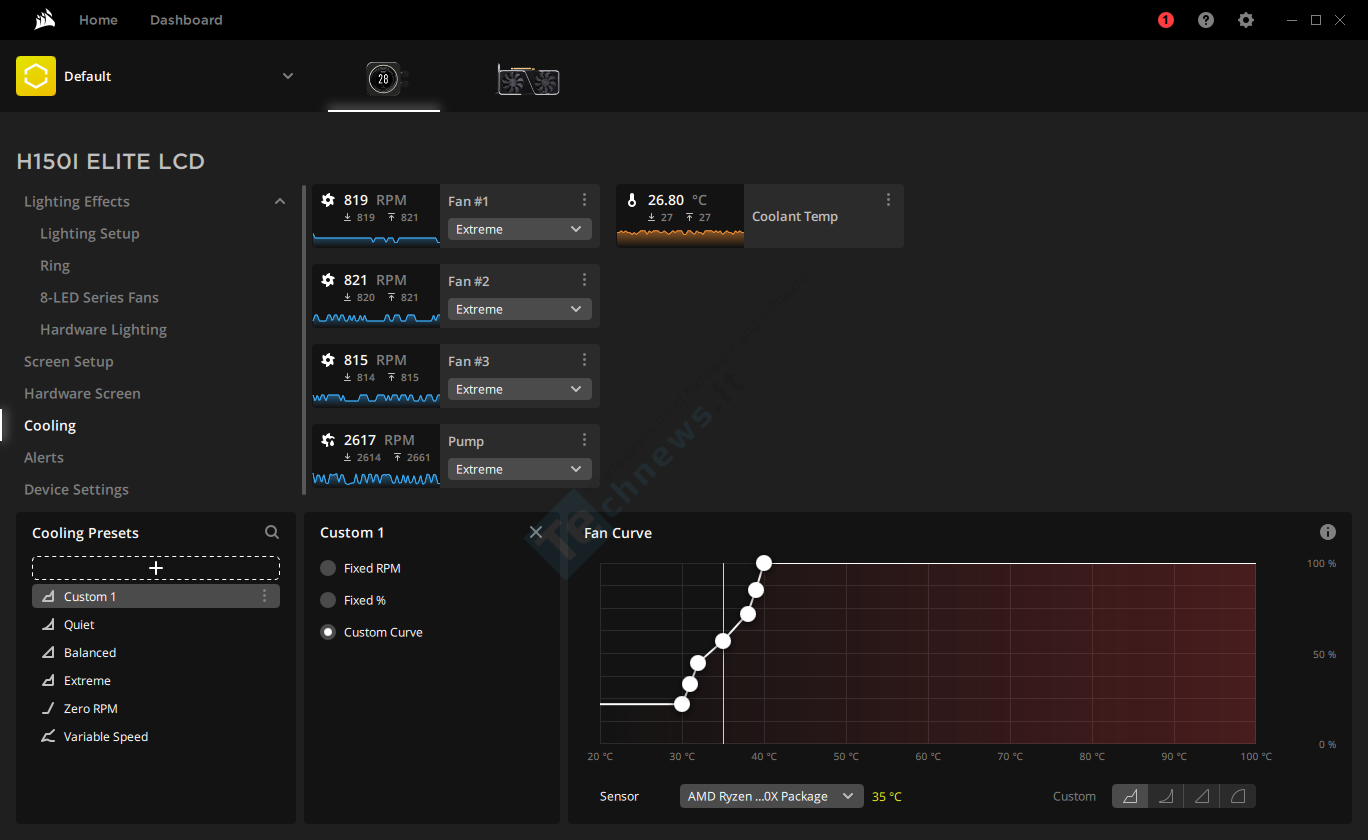Apply the fourth curve shape preset icon
The image size is (1368, 840).
click(1238, 796)
